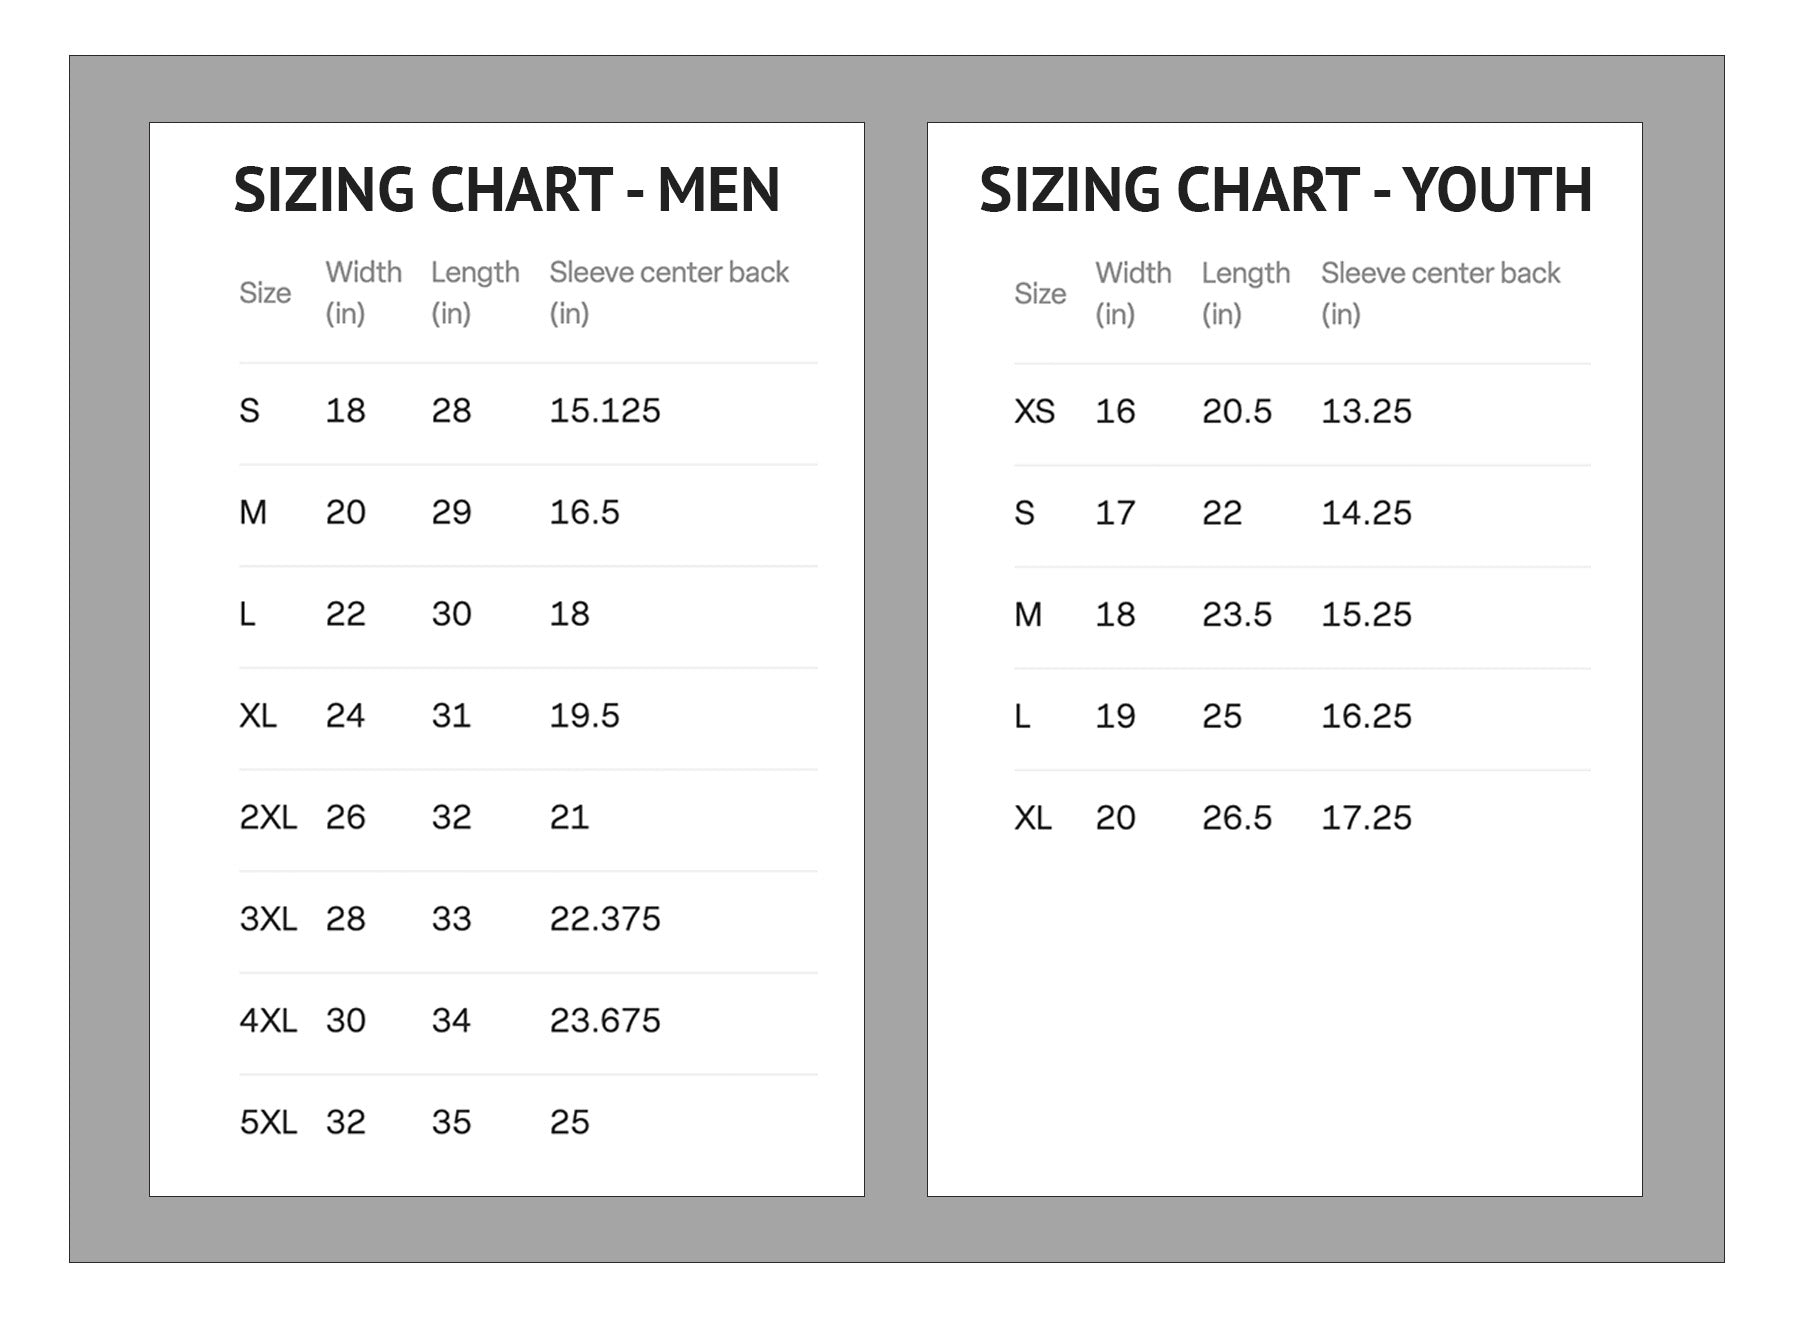Click the 35 length value for men's 5XL
Image resolution: width=1793 pixels, height=1328 pixels.
(x=451, y=1123)
